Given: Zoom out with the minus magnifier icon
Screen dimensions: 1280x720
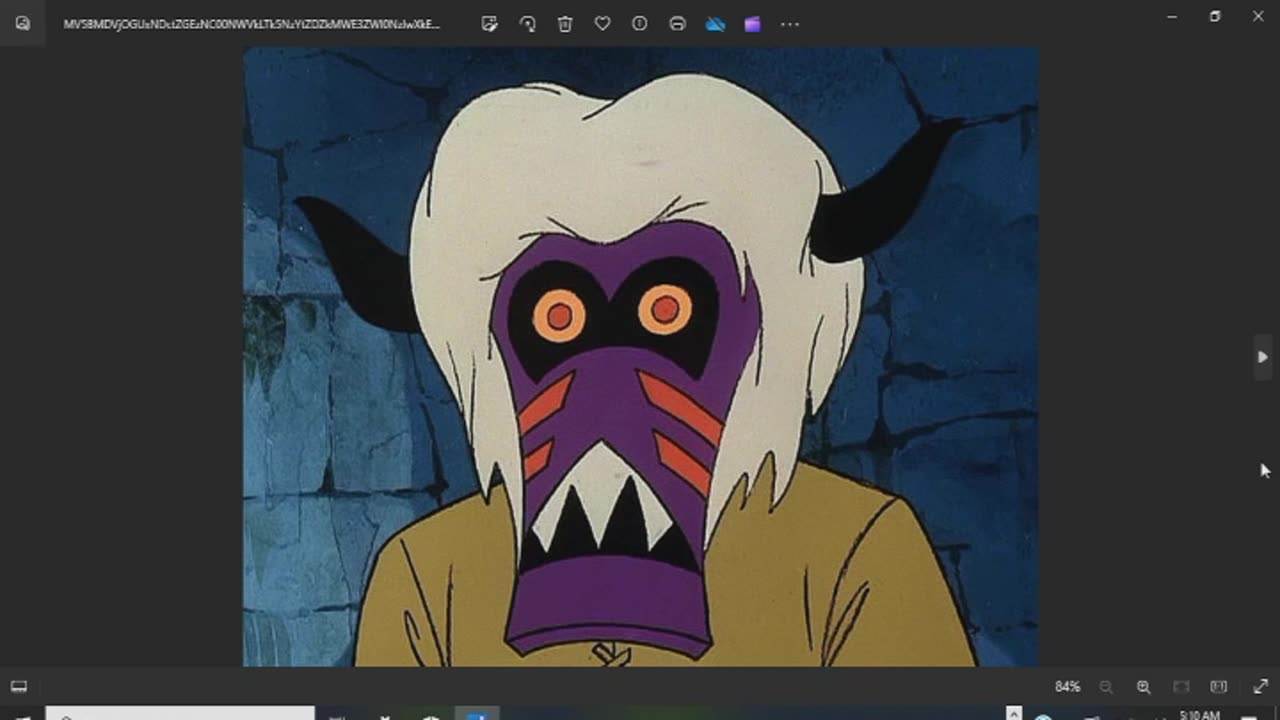Looking at the screenshot, I should click(1106, 687).
